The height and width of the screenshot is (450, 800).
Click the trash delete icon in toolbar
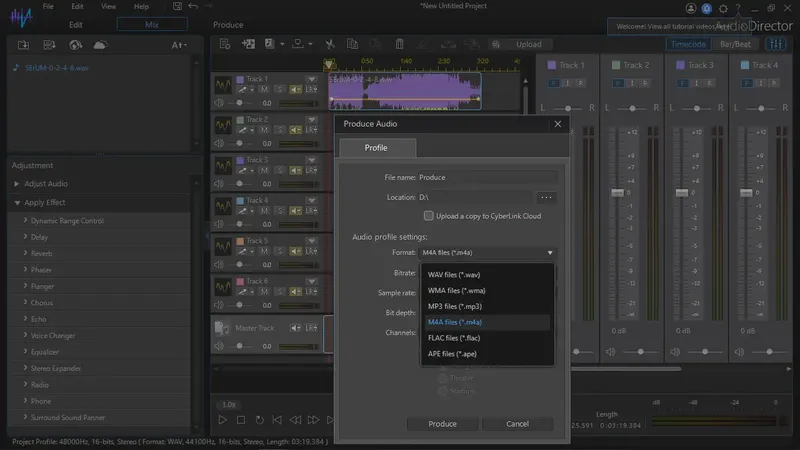[399, 44]
